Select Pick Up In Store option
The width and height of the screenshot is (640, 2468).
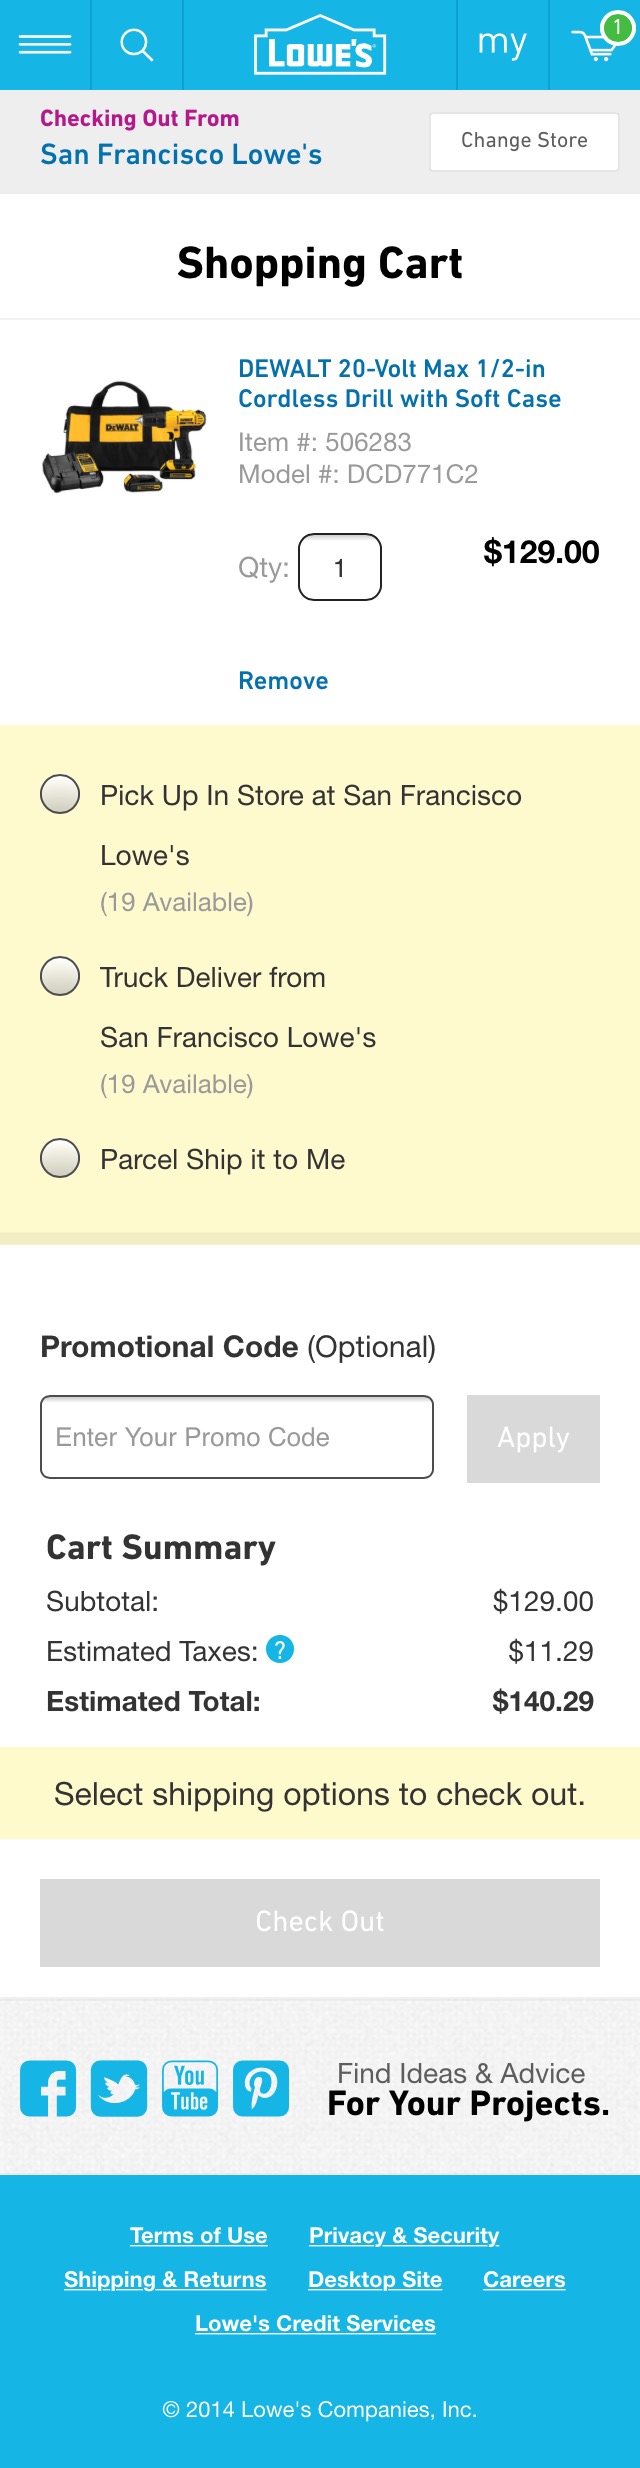(60, 795)
